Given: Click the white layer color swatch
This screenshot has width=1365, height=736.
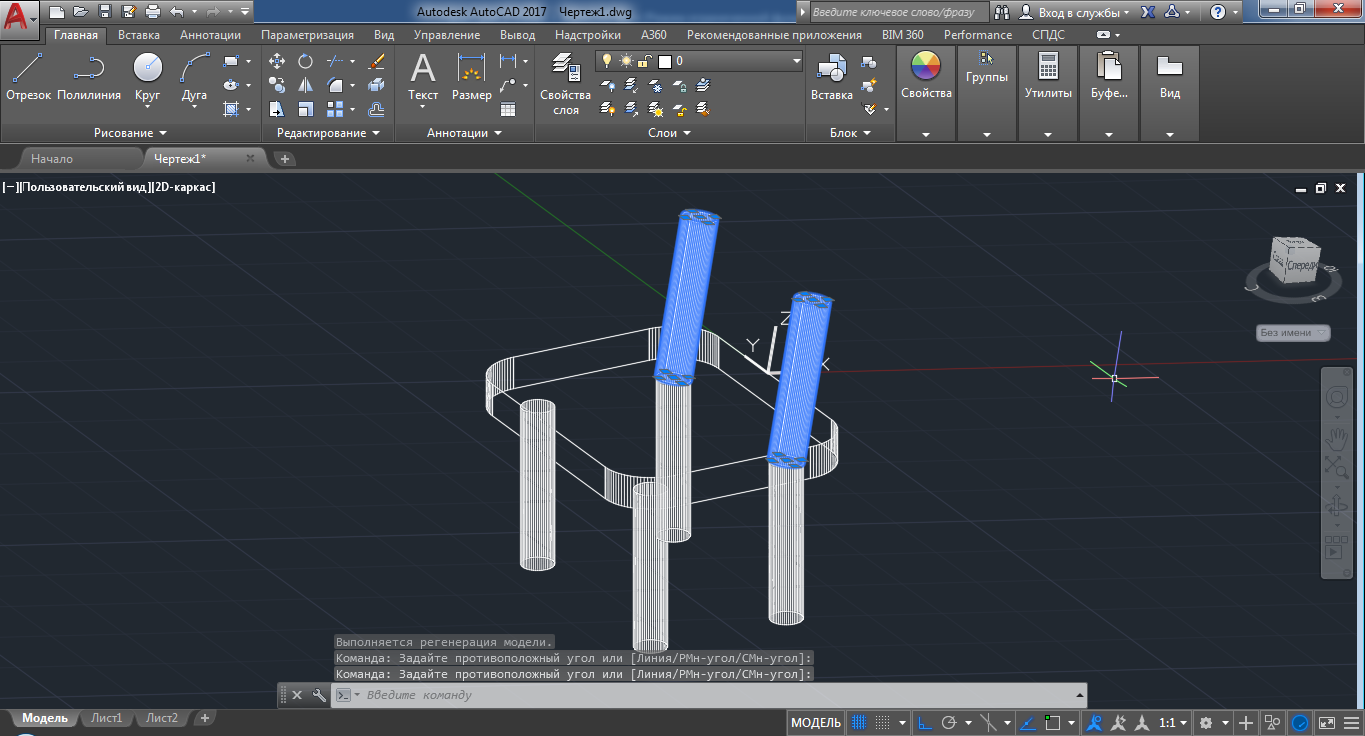Looking at the screenshot, I should (x=663, y=61).
